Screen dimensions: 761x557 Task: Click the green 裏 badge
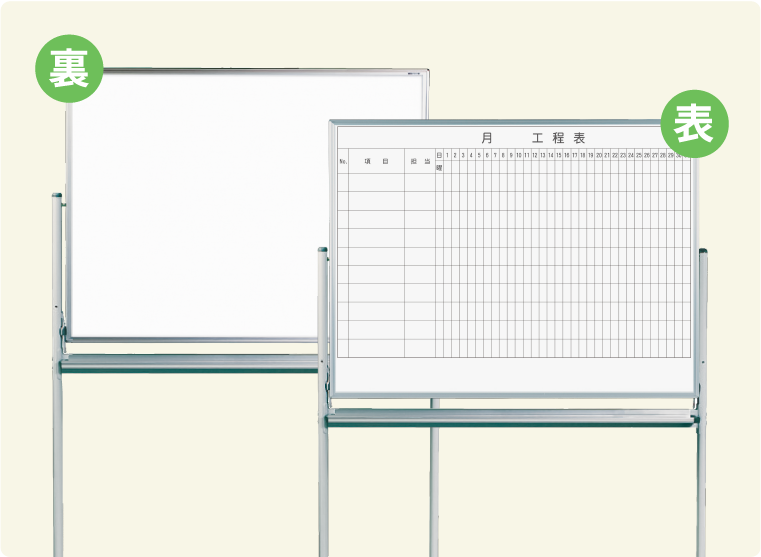tap(69, 68)
